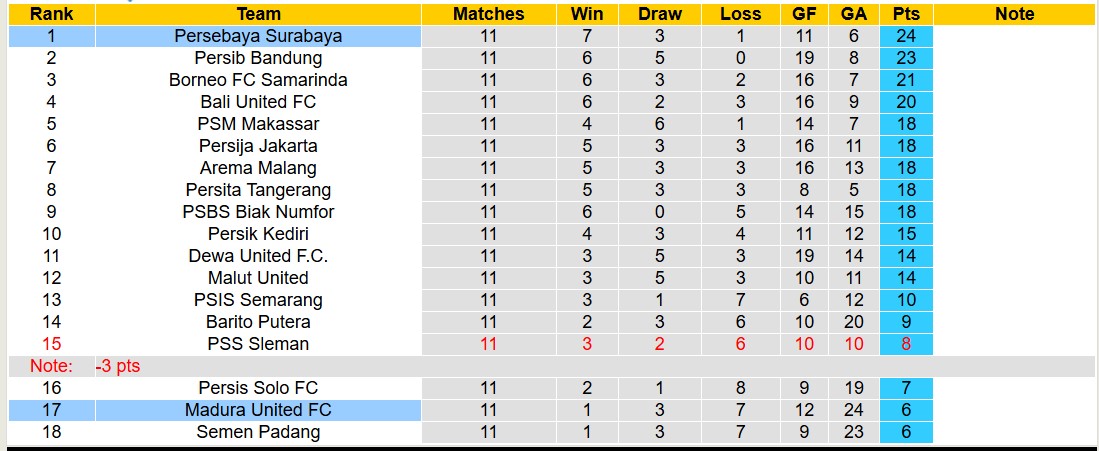
Task: Click the Draw column header
Action: click(660, 14)
